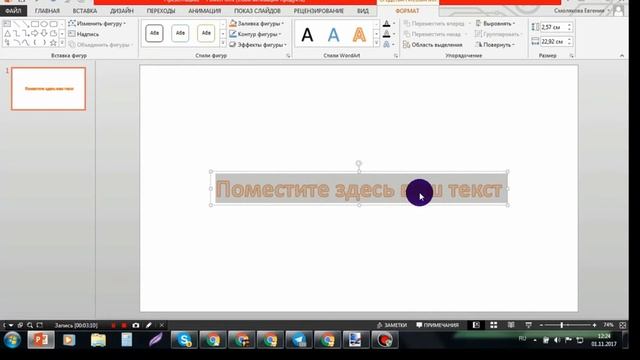This screenshot has width=640, height=360.
Task: Switch to slide sorter view
Action: pos(493,325)
